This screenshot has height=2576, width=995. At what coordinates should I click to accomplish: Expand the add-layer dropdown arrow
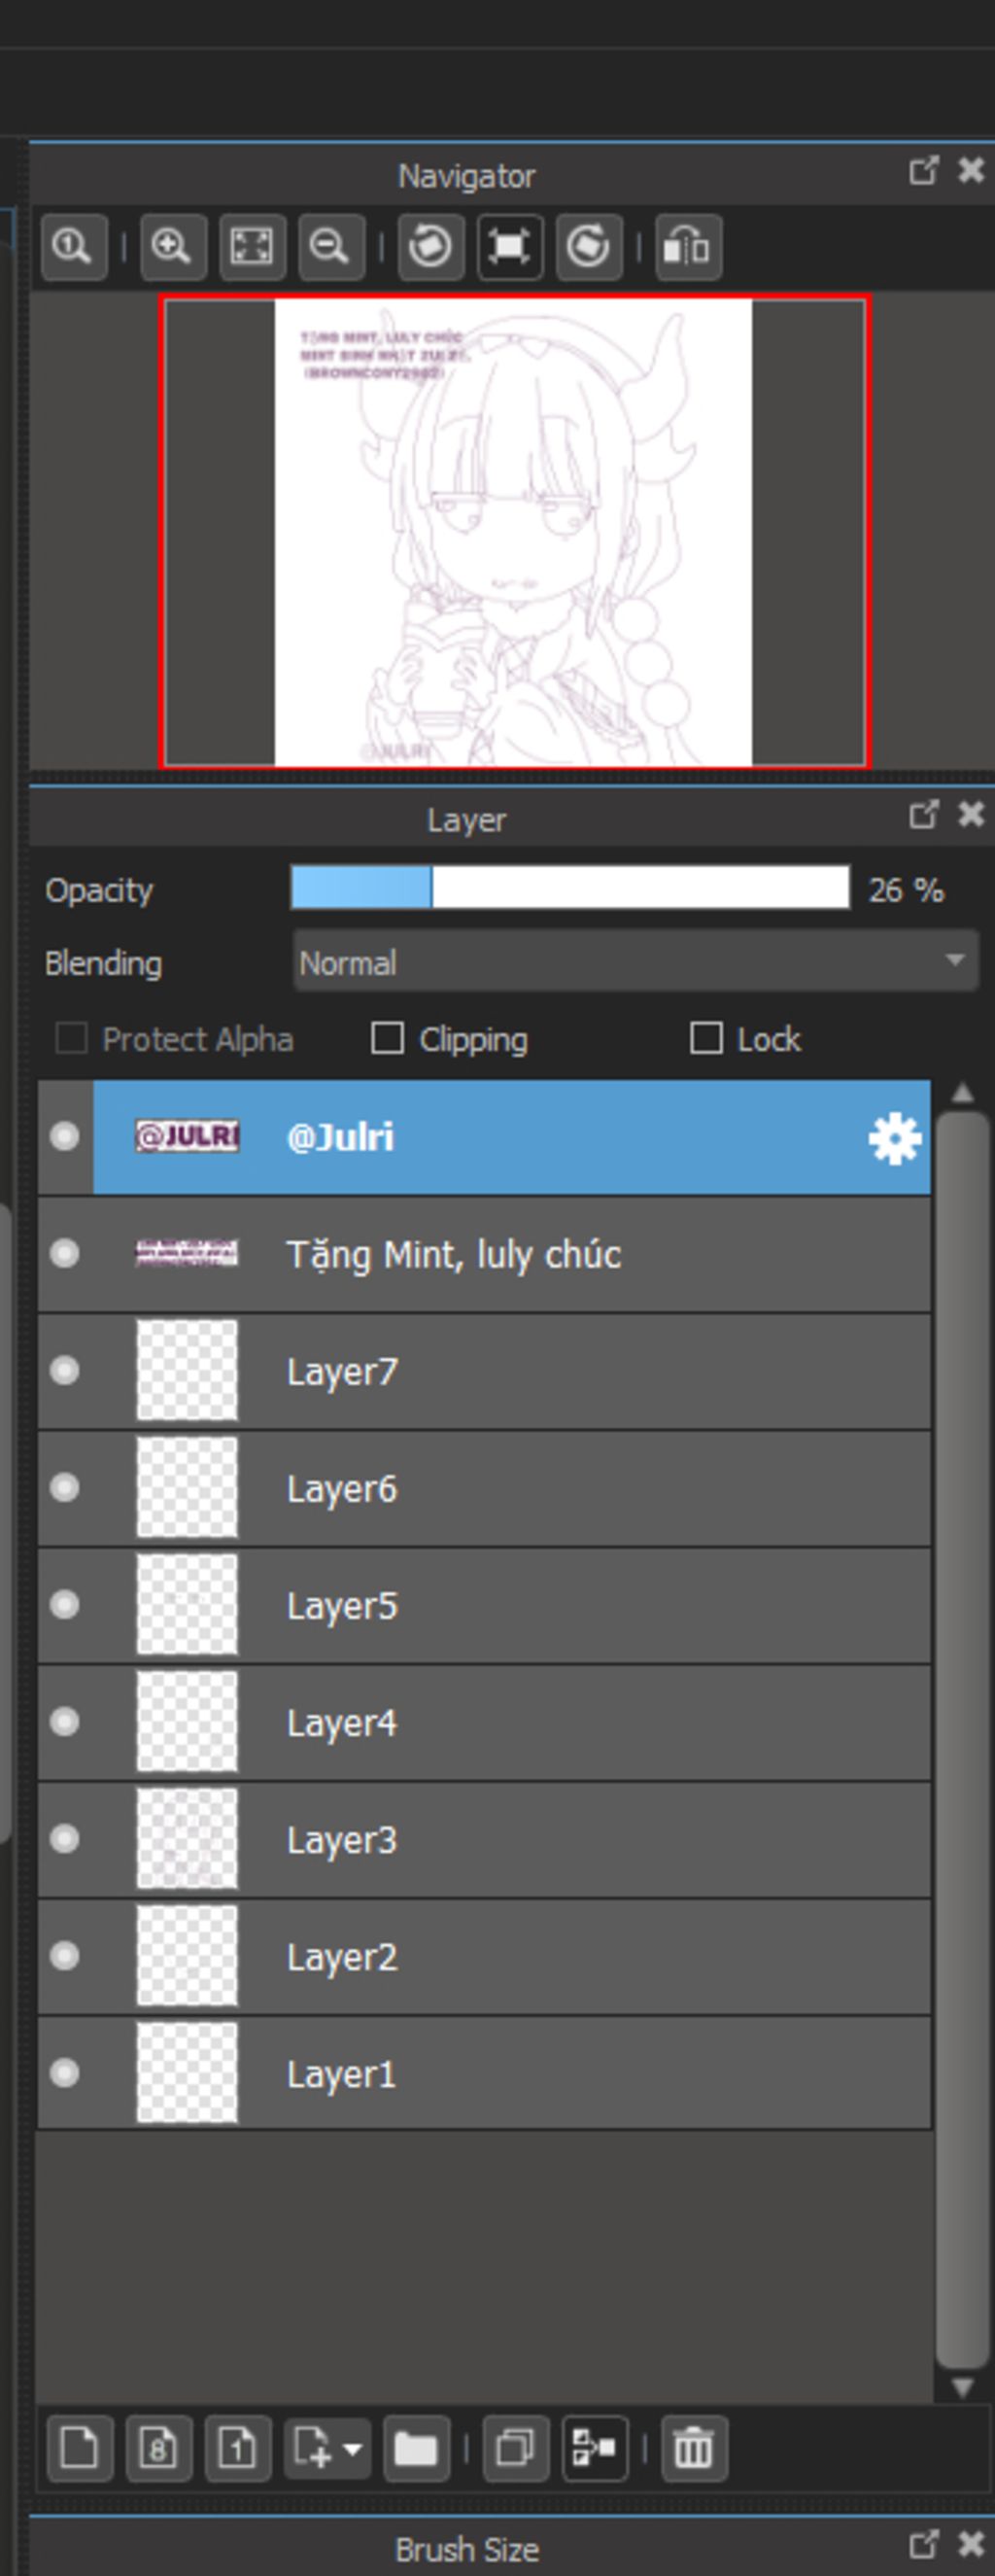pyautogui.click(x=353, y=2449)
